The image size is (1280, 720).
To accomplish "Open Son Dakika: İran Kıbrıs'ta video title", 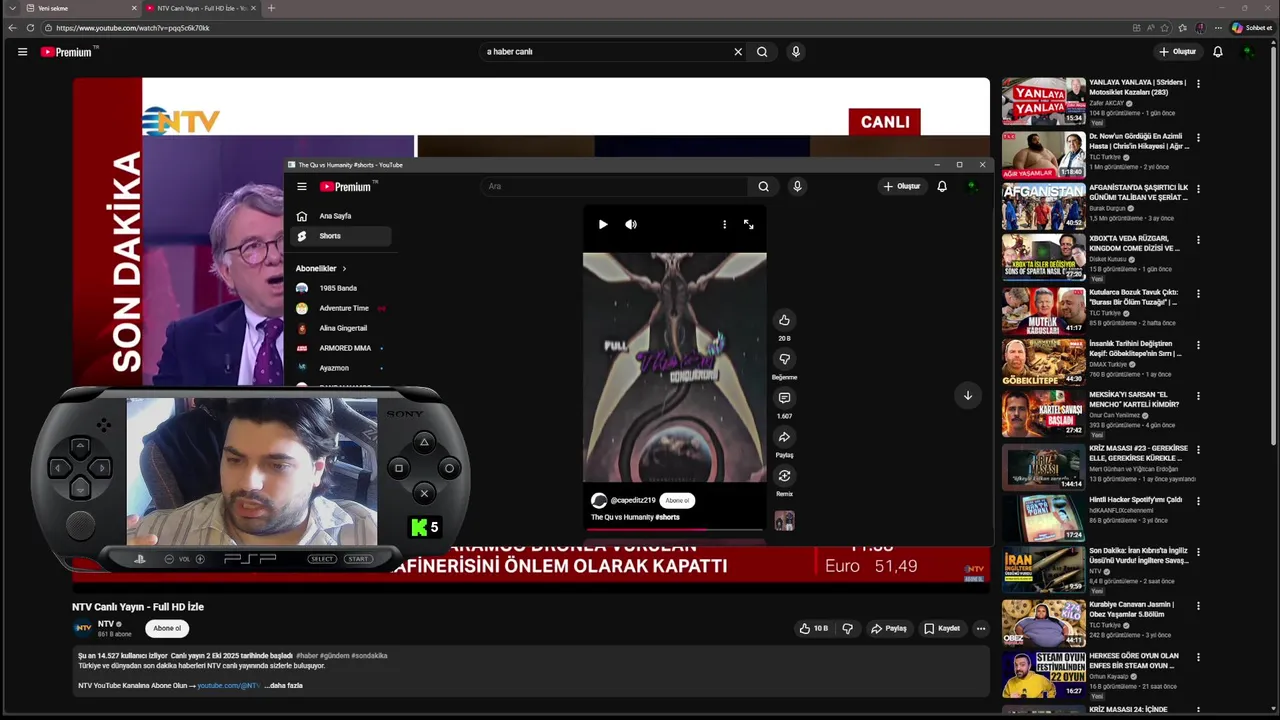I will [x=1139, y=556].
